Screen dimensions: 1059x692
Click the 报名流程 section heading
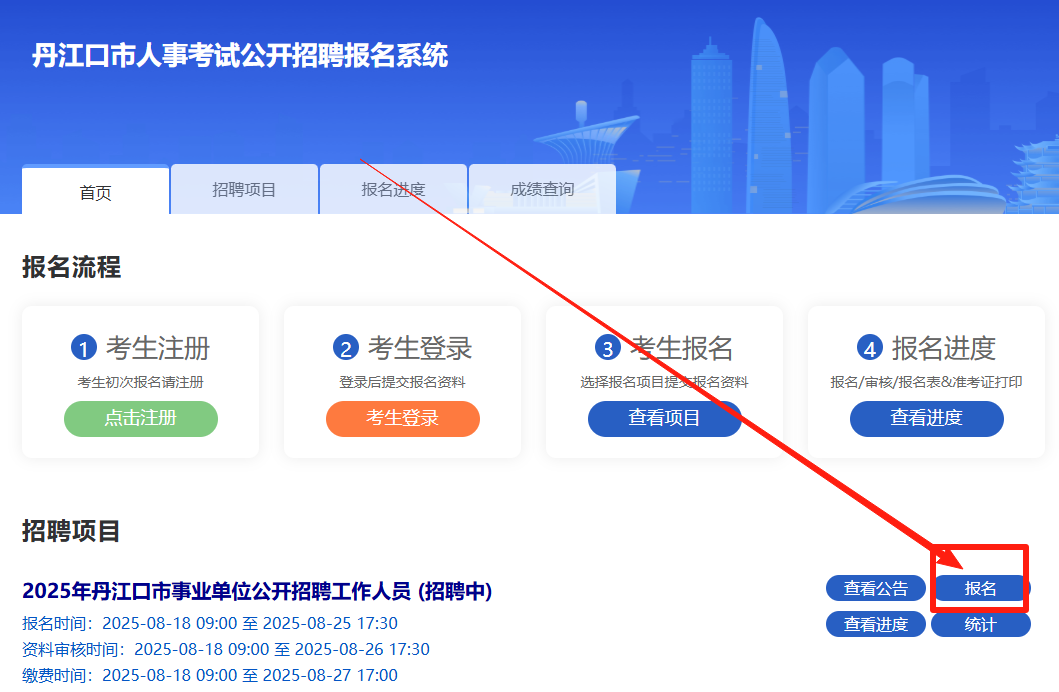tap(72, 267)
